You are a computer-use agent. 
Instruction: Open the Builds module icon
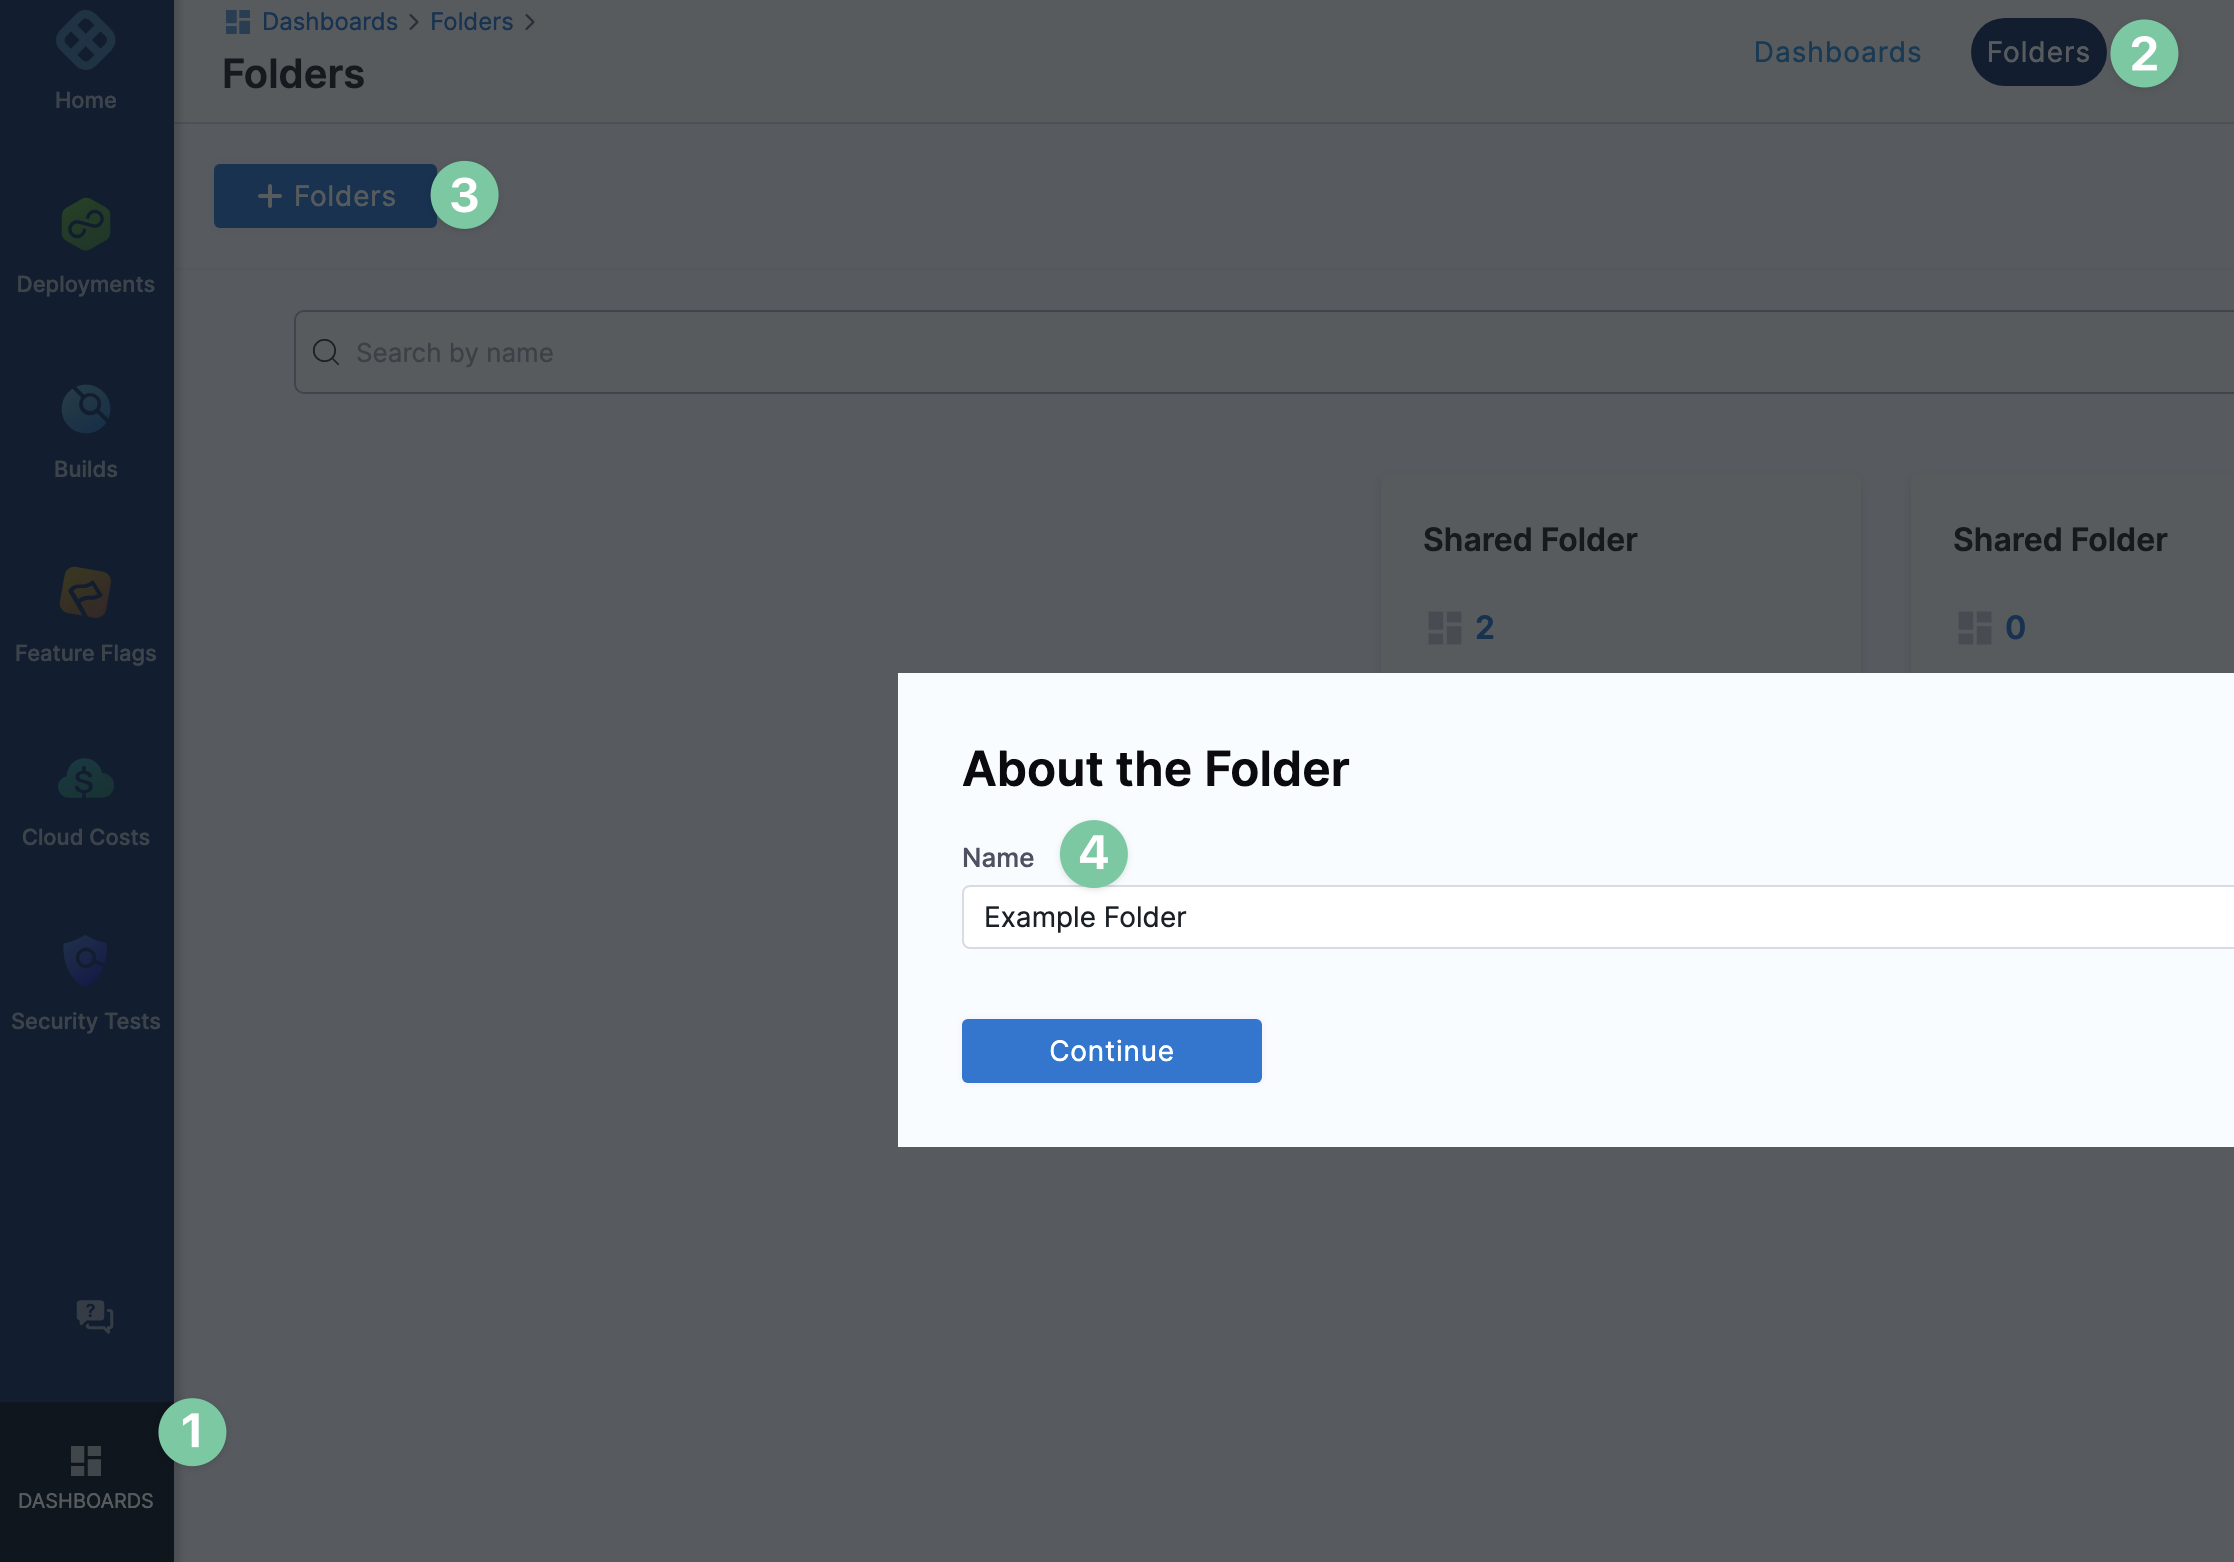coord(85,409)
